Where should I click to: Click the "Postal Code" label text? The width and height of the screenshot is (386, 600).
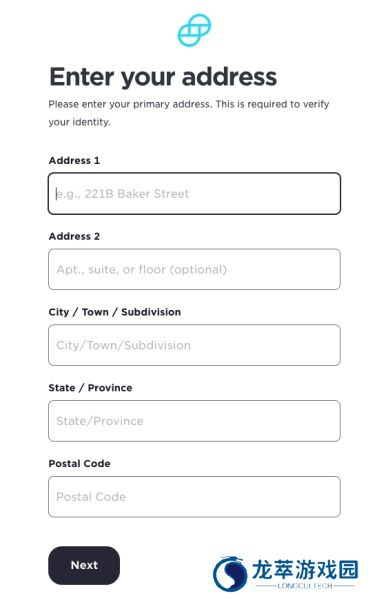click(80, 463)
